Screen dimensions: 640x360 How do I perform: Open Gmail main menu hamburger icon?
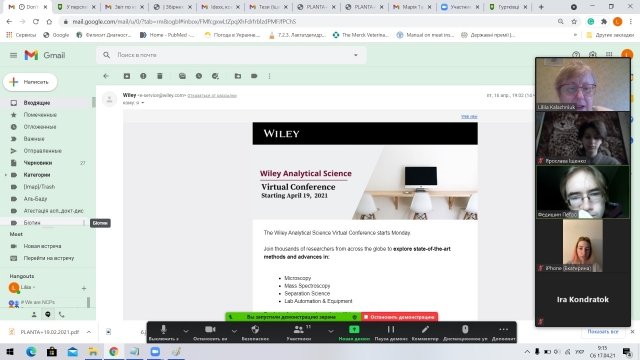click(x=13, y=55)
